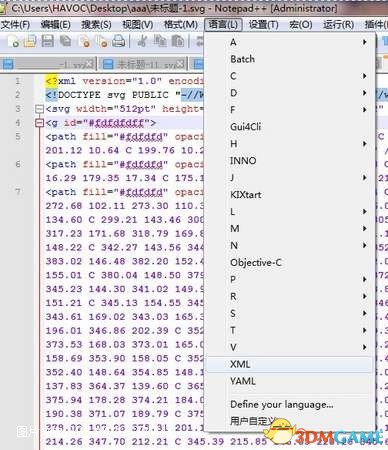Expand the C languages submenu

pyautogui.click(x=289, y=76)
